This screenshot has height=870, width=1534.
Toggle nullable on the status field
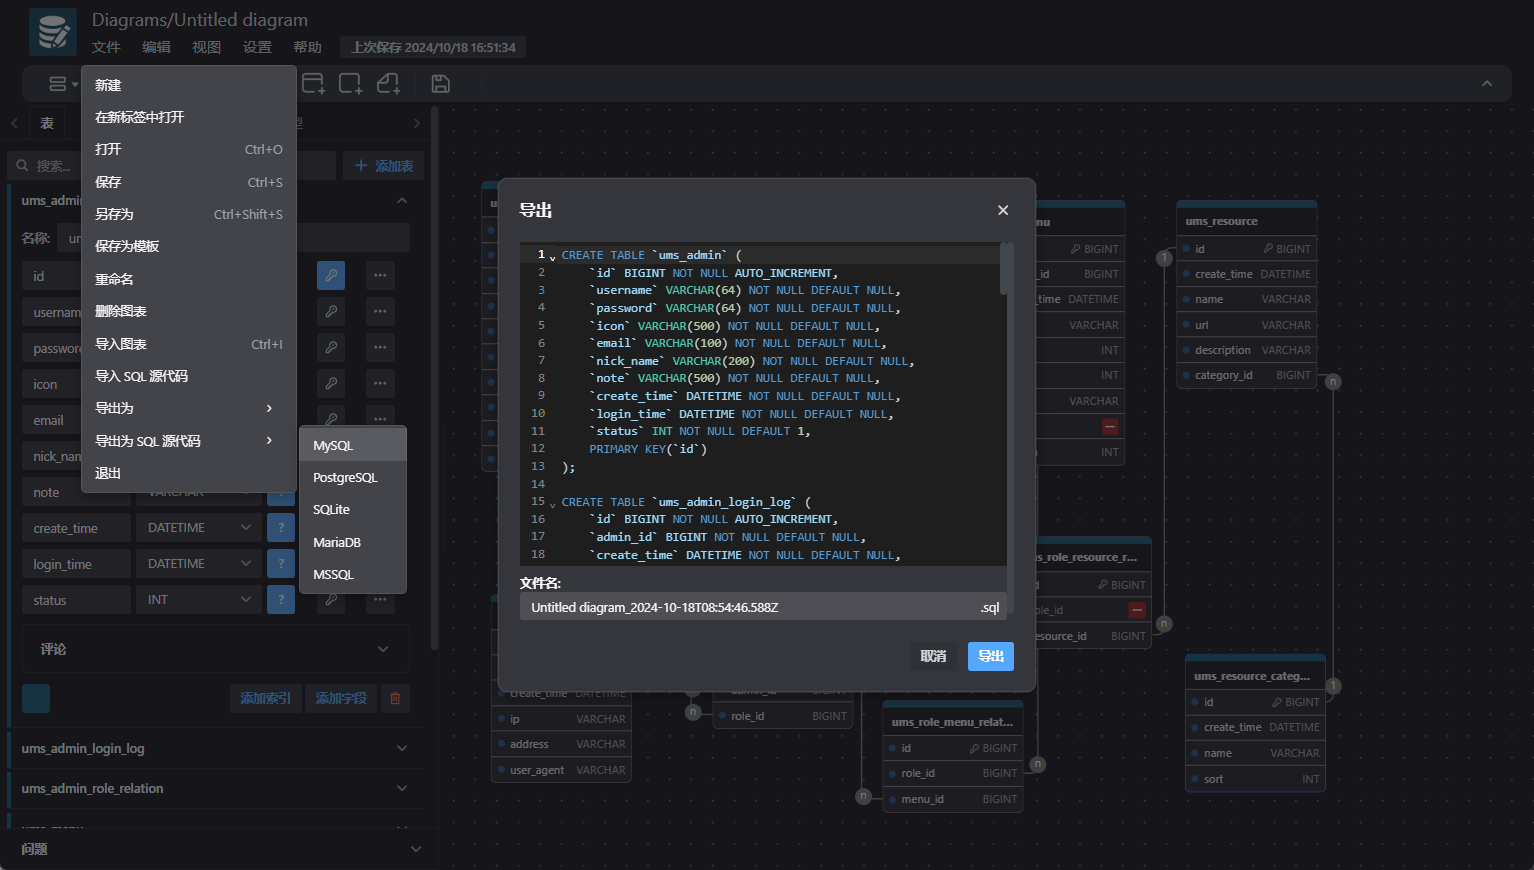coord(281,600)
